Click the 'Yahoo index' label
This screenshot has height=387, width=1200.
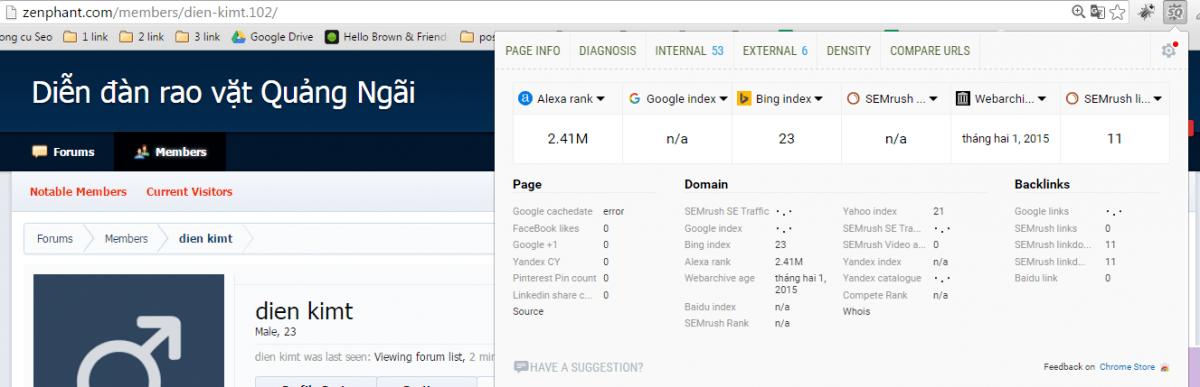pyautogui.click(x=870, y=211)
